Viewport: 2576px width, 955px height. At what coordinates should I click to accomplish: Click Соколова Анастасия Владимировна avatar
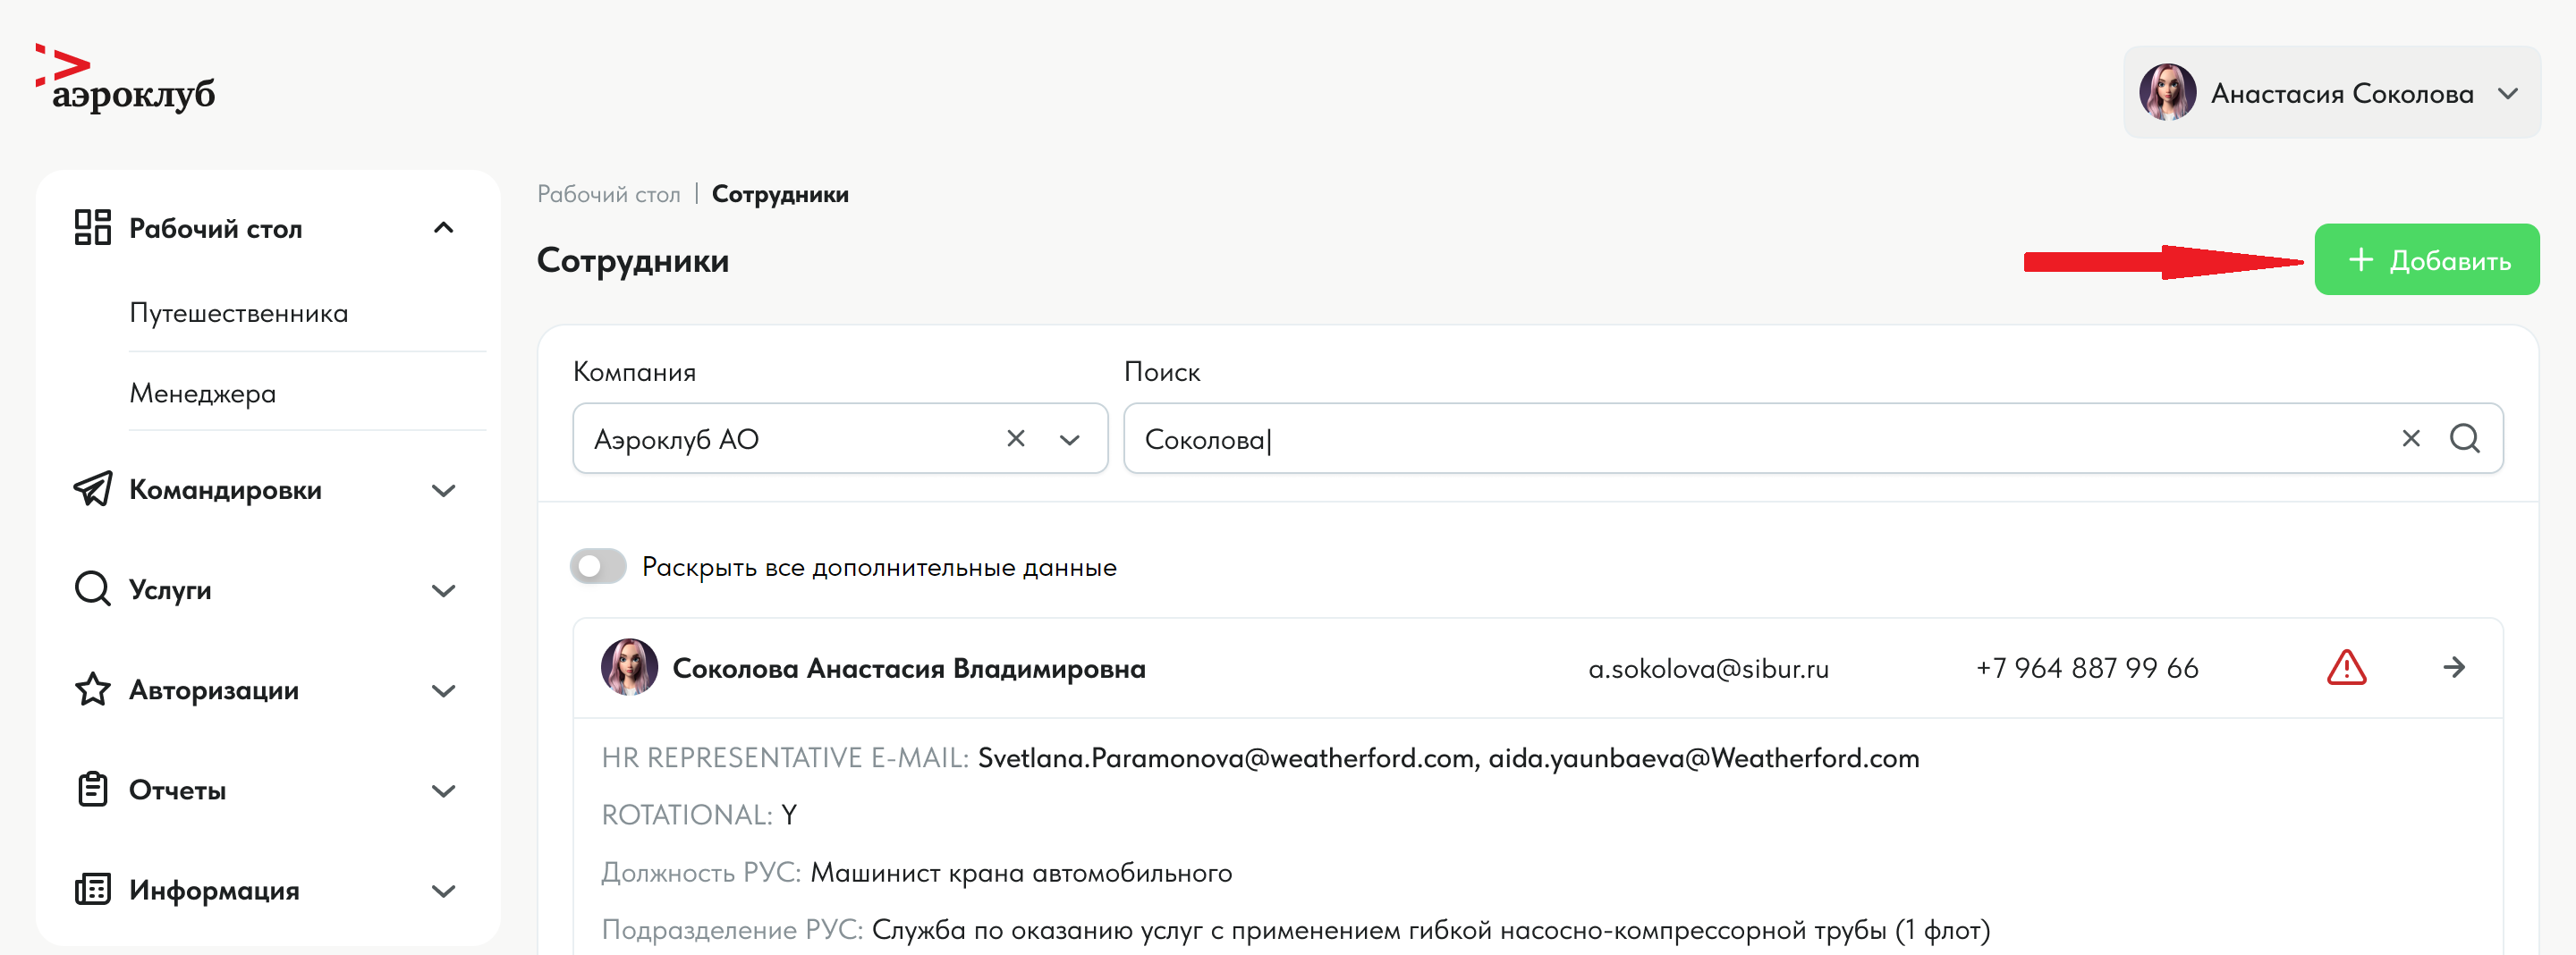point(629,668)
